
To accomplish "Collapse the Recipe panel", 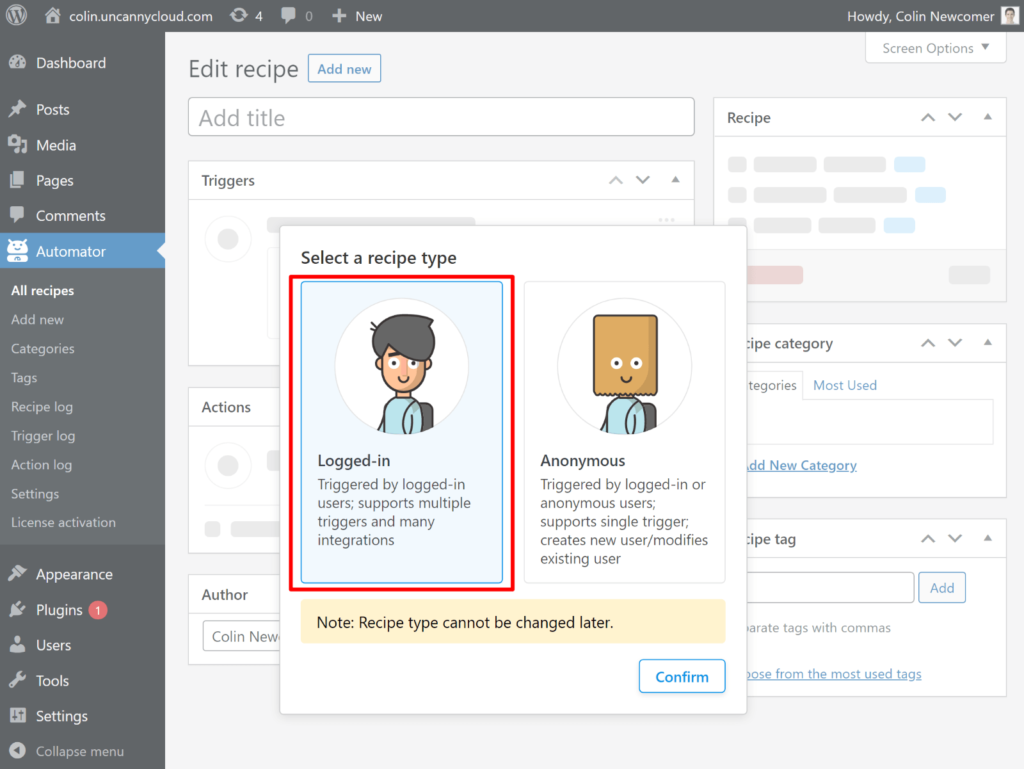I will (x=987, y=118).
